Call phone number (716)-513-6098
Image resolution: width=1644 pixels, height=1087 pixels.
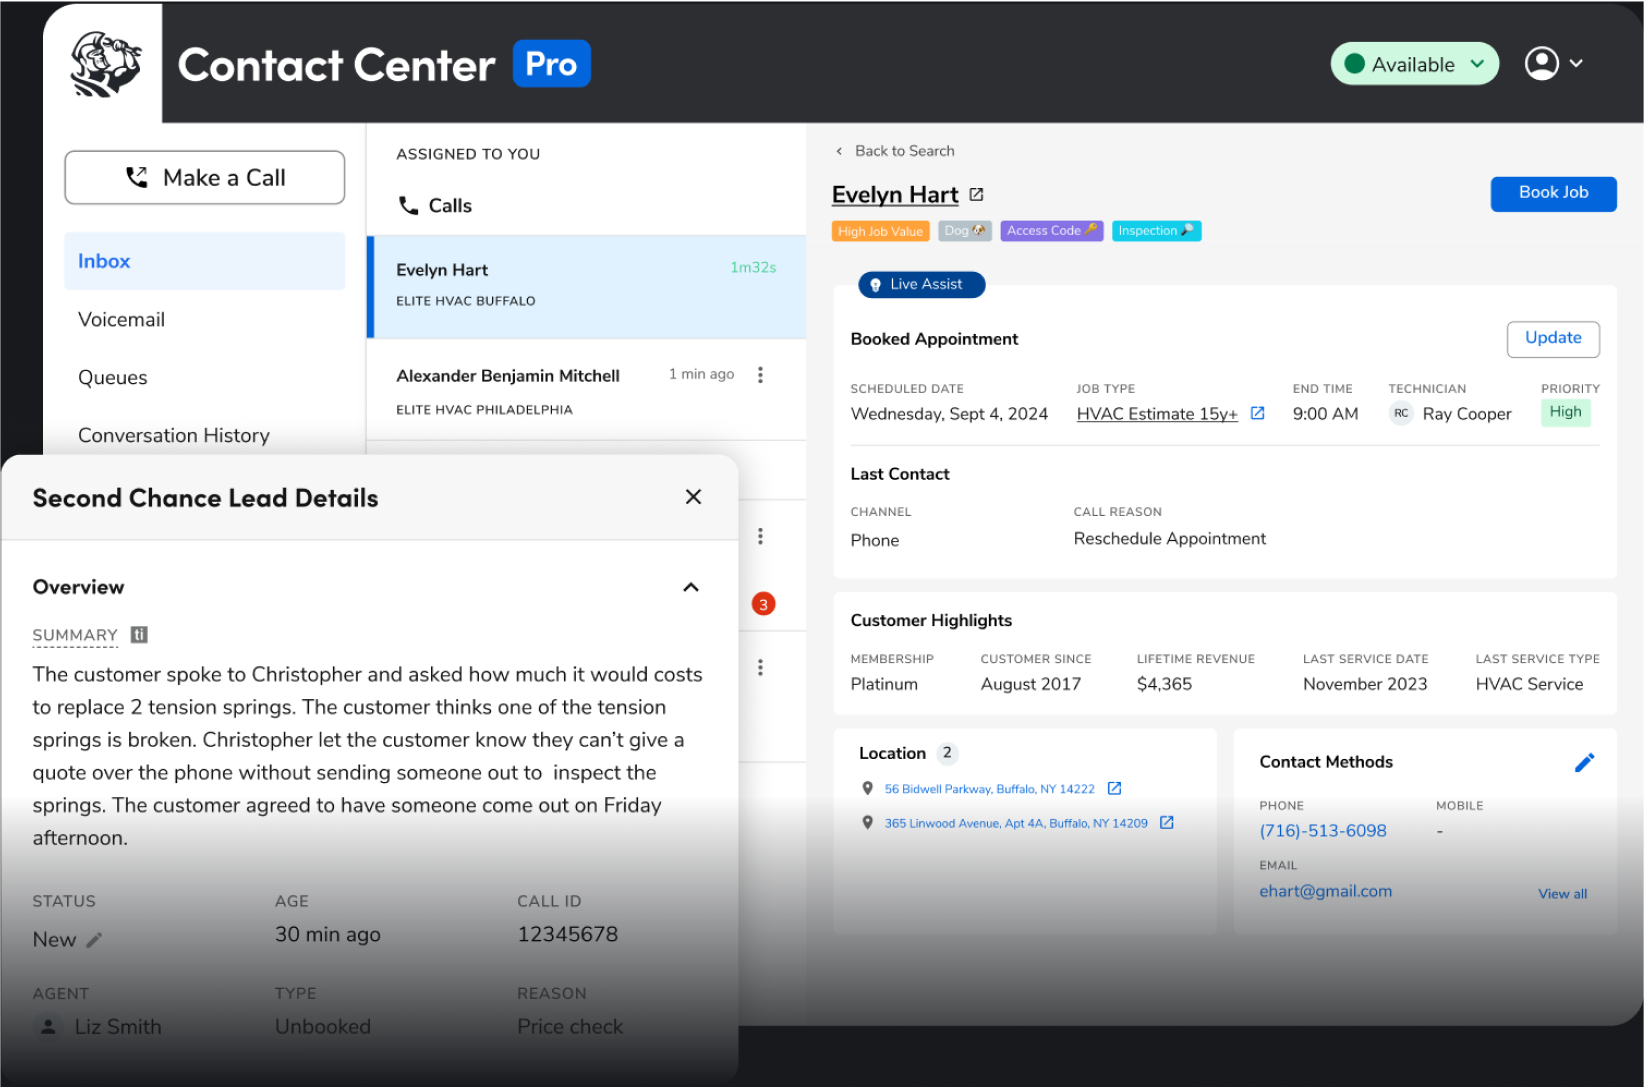point(1323,831)
